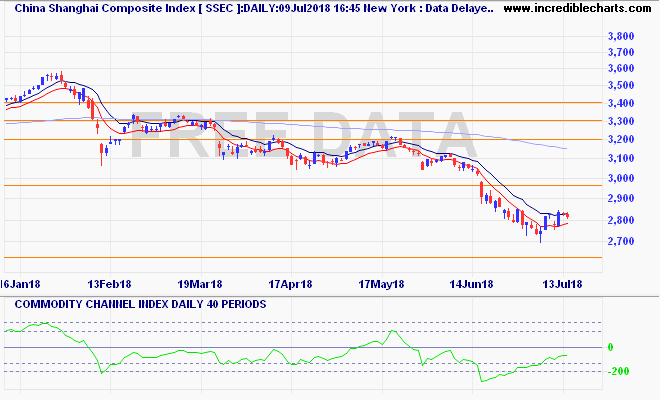
Task: Click the Commodity Channel Index panel heading
Action: 136,303
